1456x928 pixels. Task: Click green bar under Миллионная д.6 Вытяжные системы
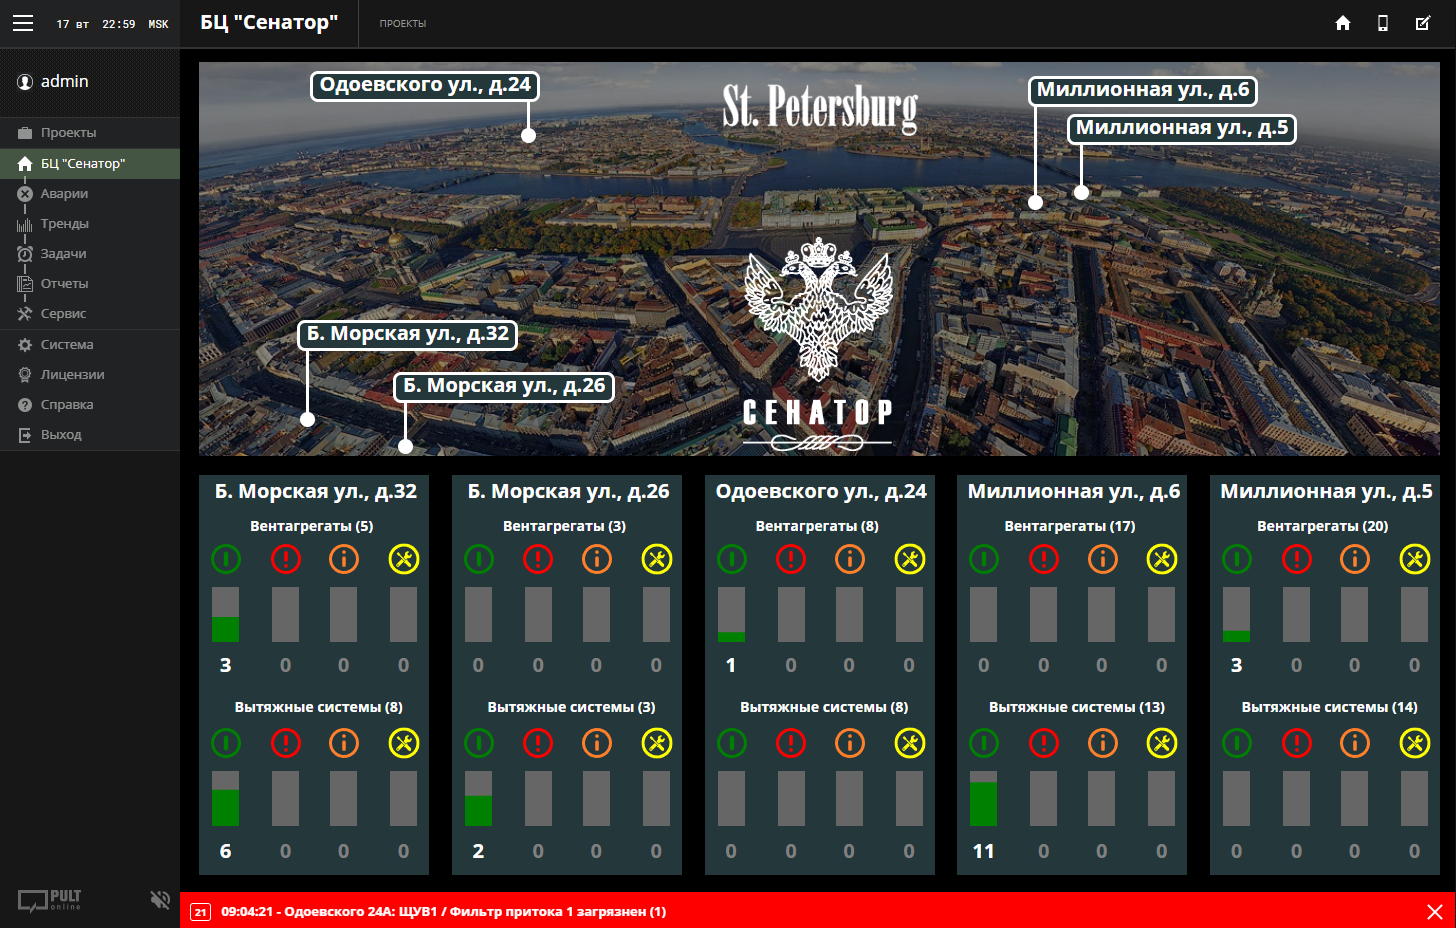(x=984, y=802)
